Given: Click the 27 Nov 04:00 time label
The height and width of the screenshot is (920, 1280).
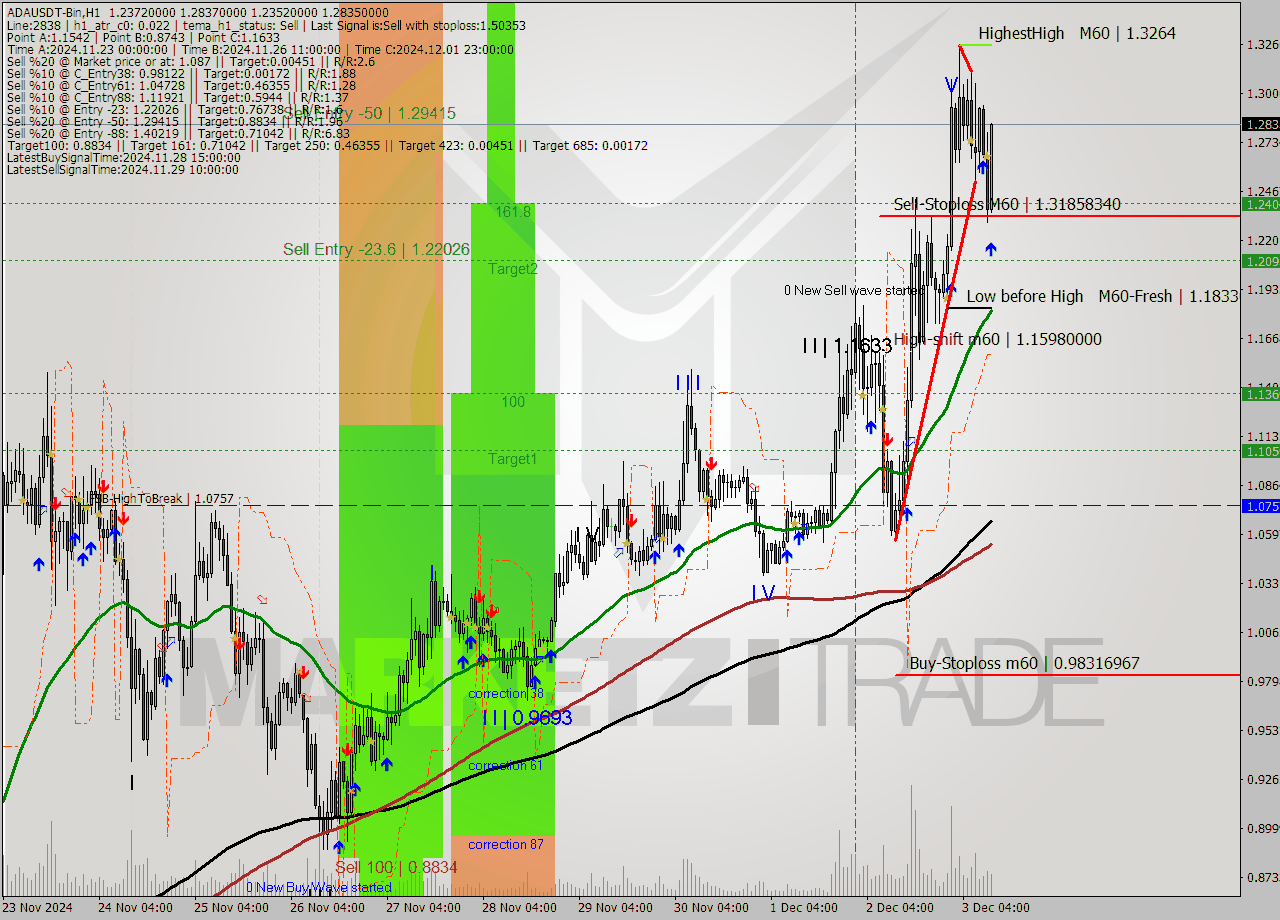Looking at the screenshot, I should 423,908.
